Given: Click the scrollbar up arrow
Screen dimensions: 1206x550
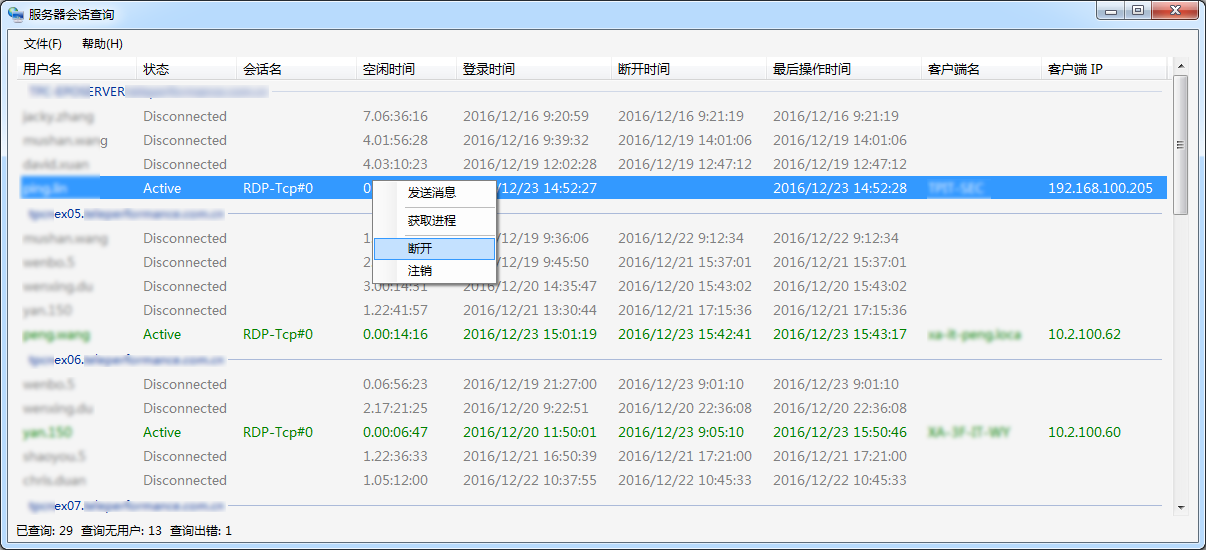Looking at the screenshot, I should click(x=1181, y=68).
